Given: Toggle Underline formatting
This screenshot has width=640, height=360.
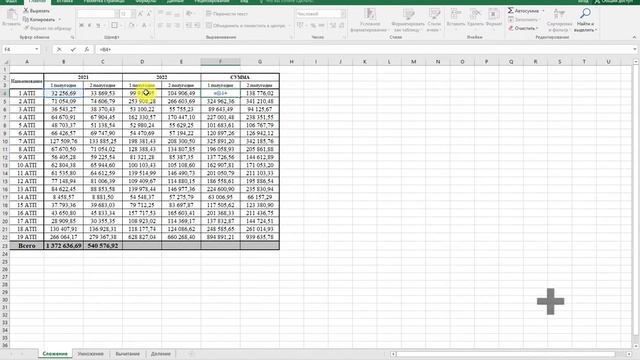Looking at the screenshot, I should tap(98, 25).
